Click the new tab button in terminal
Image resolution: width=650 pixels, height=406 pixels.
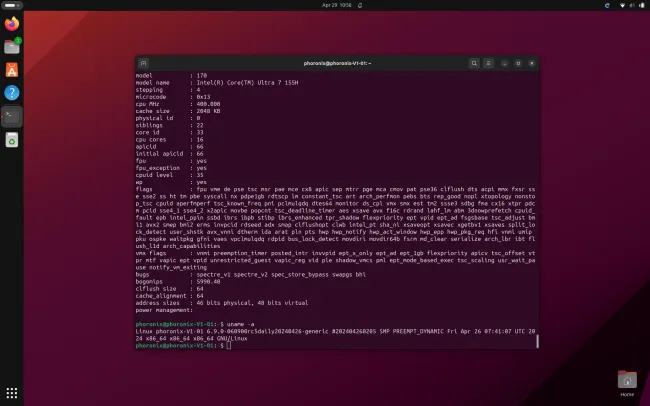pos(144,63)
